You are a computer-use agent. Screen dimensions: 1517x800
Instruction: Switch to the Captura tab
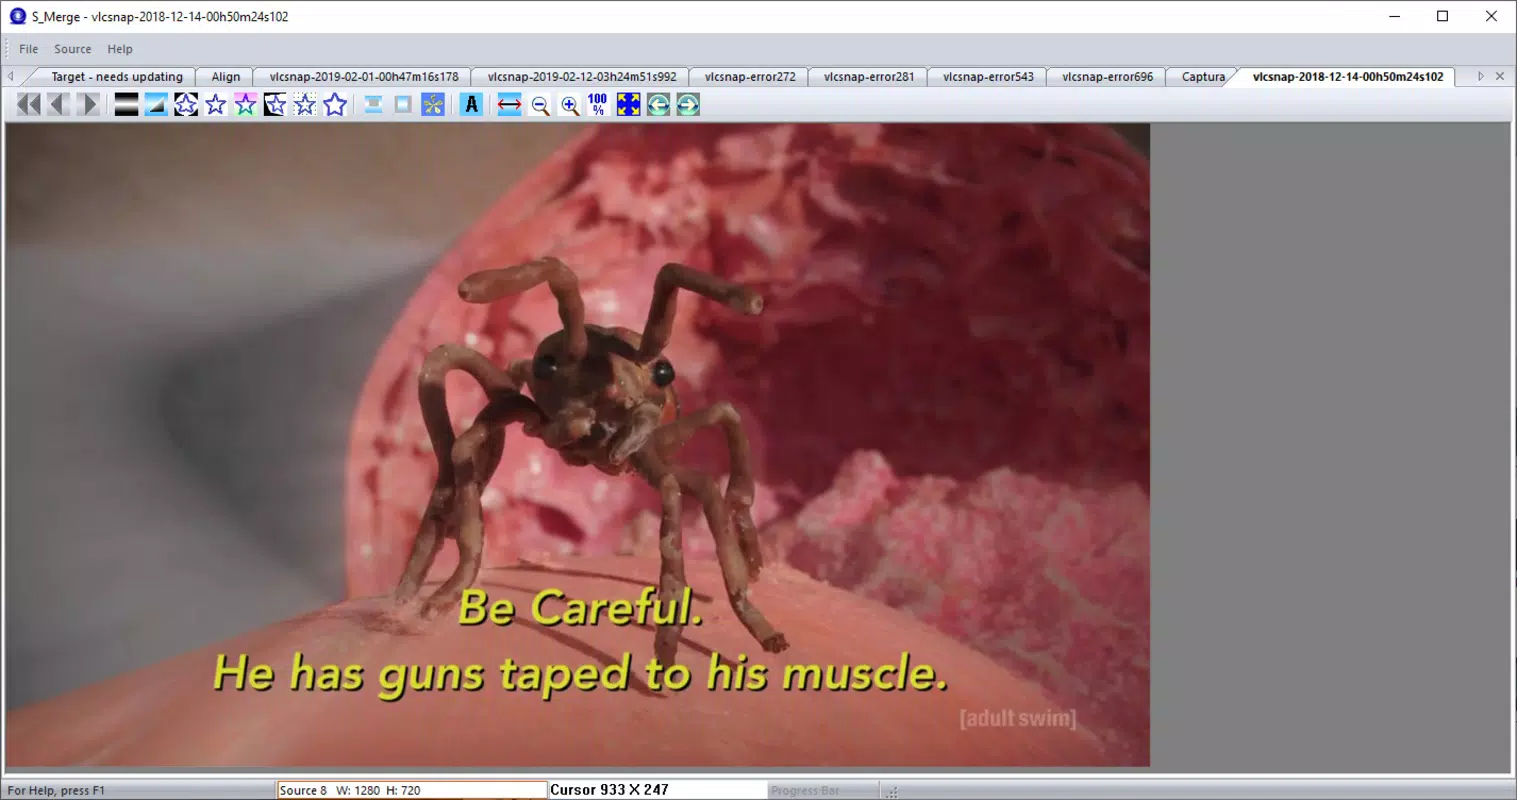point(1203,77)
